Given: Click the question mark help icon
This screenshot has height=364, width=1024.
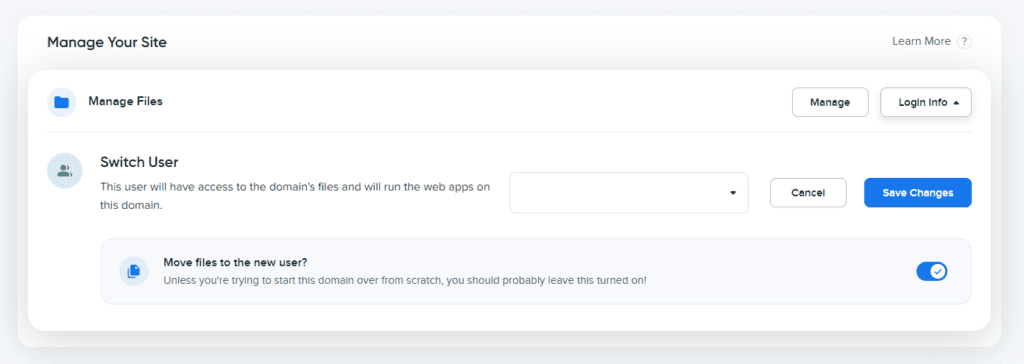Looking at the screenshot, I should coord(964,42).
